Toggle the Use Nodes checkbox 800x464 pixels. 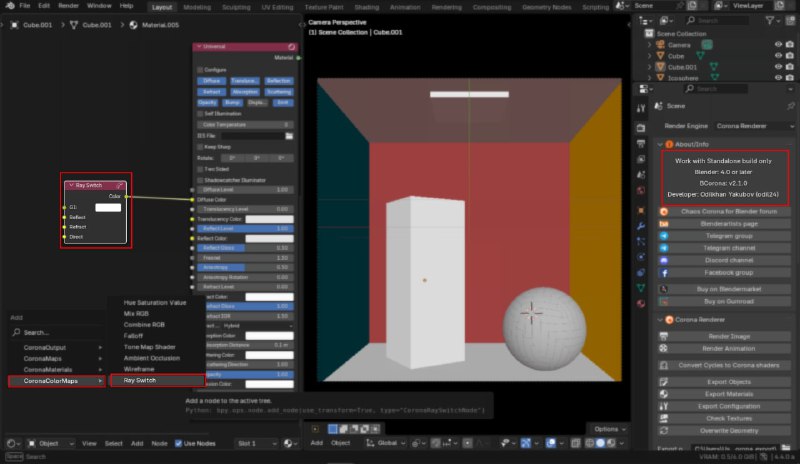[x=178, y=443]
